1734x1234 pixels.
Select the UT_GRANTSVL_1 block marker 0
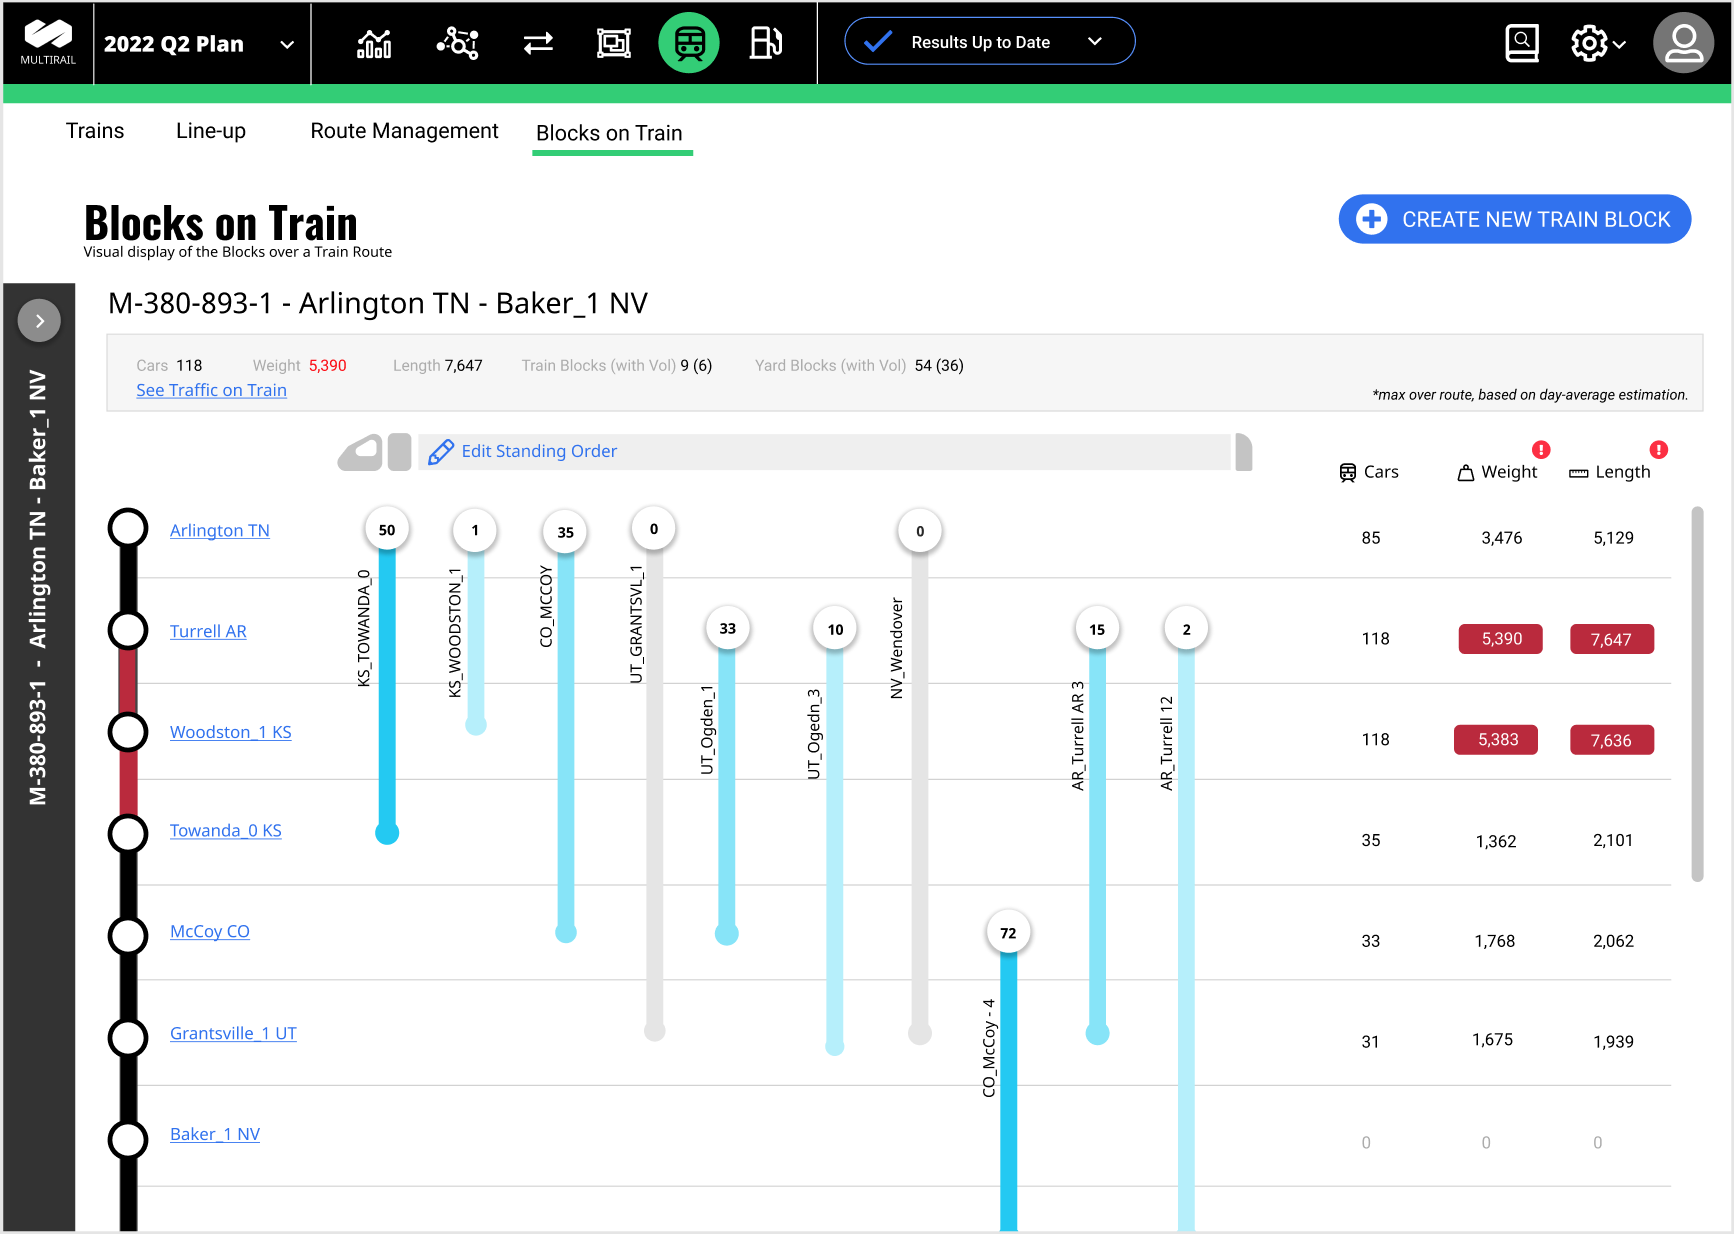coord(654,529)
